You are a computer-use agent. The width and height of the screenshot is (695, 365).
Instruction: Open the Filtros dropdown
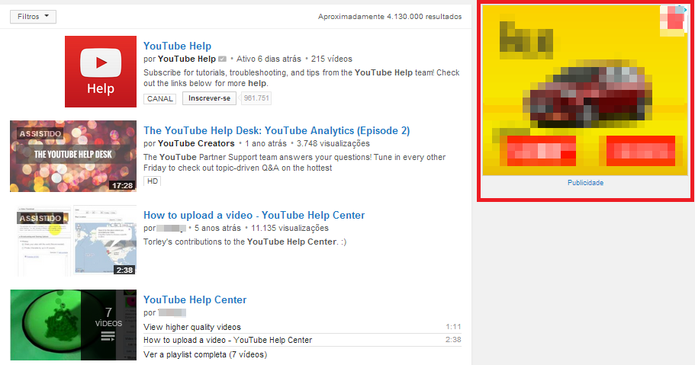[x=33, y=17]
